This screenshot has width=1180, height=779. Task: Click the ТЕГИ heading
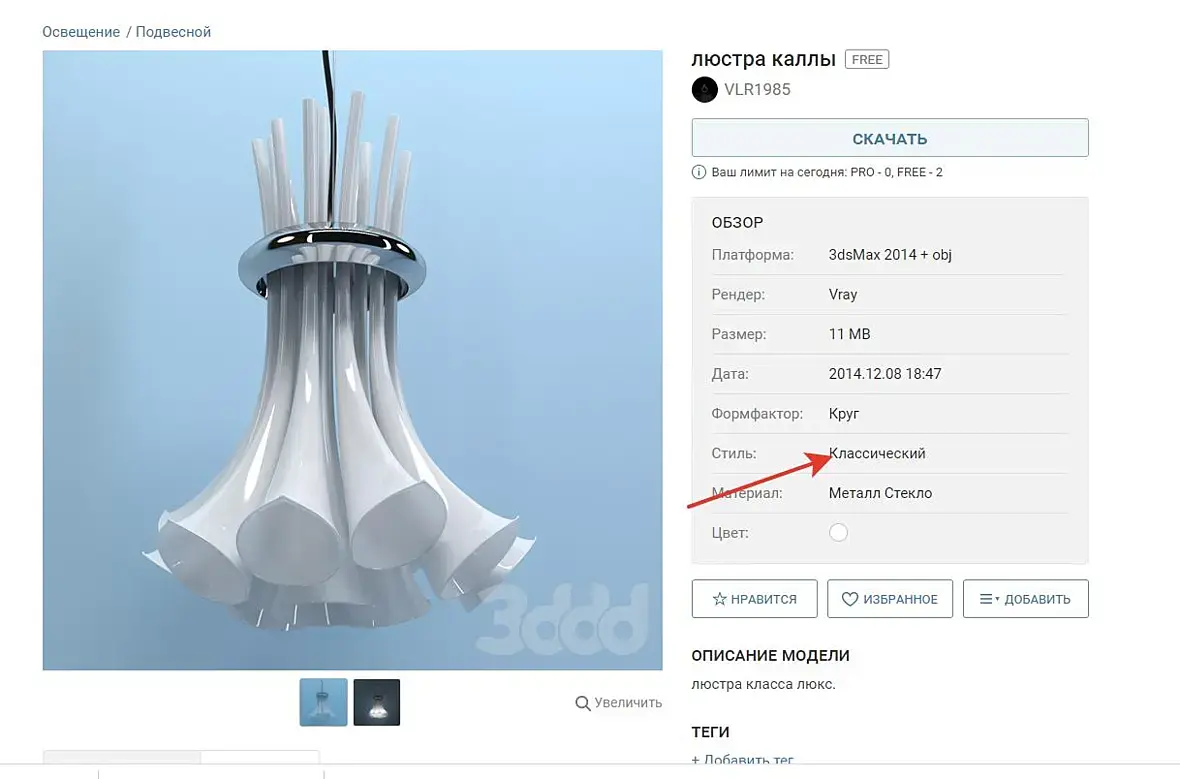pyautogui.click(x=710, y=732)
